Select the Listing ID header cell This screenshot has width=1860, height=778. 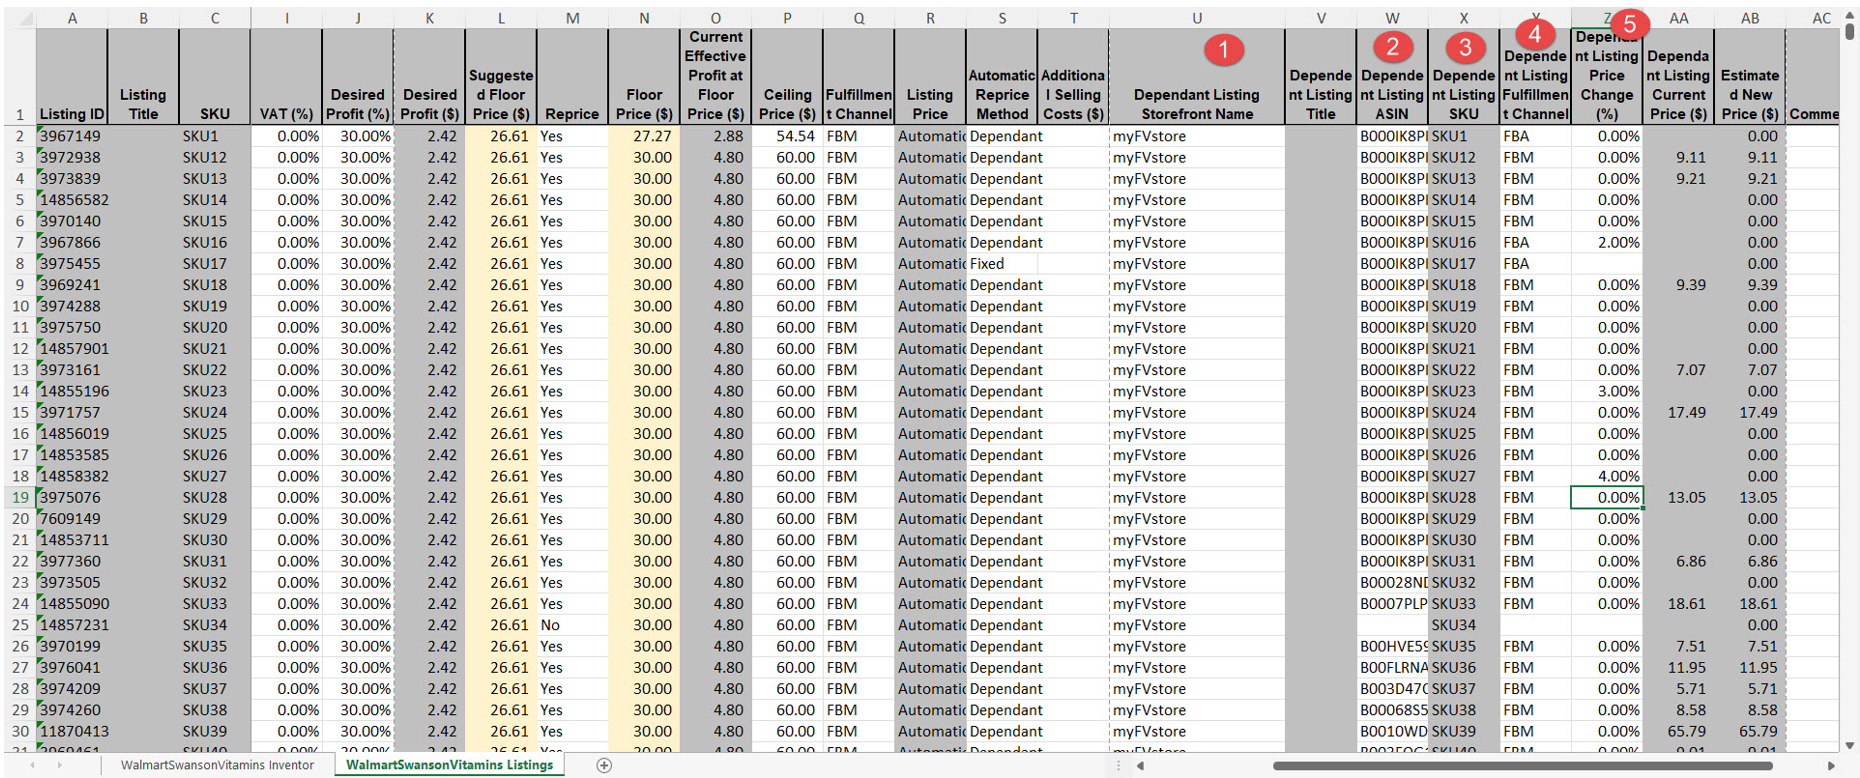[x=72, y=77]
